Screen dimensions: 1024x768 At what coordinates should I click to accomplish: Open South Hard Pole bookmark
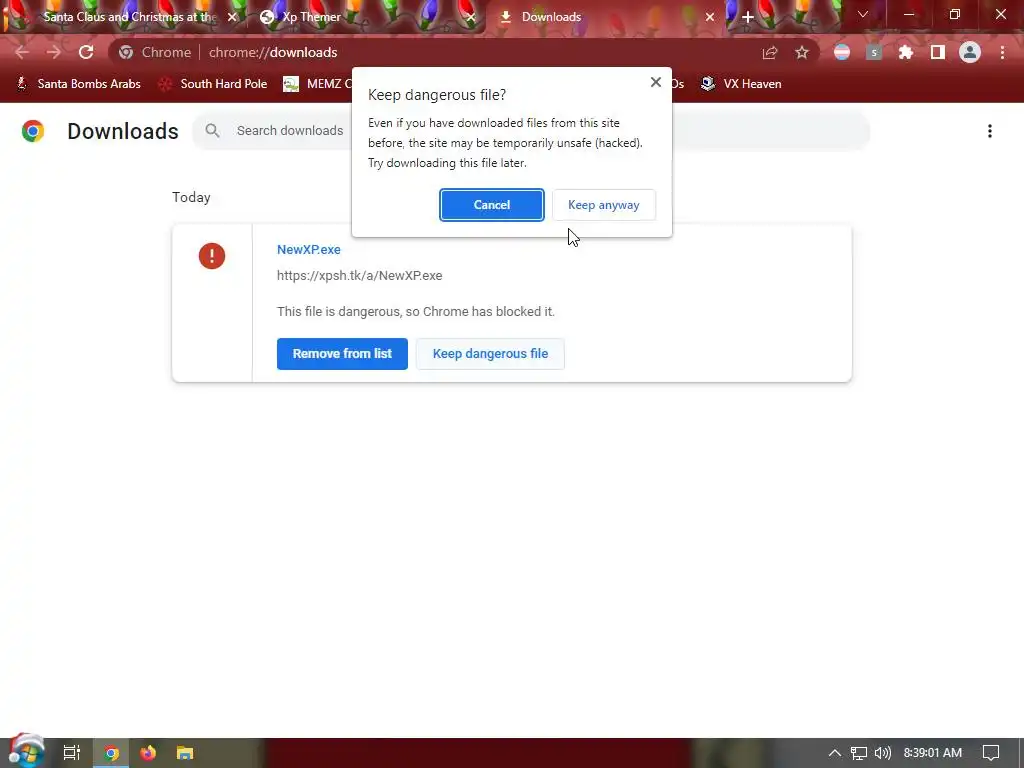click(x=213, y=84)
